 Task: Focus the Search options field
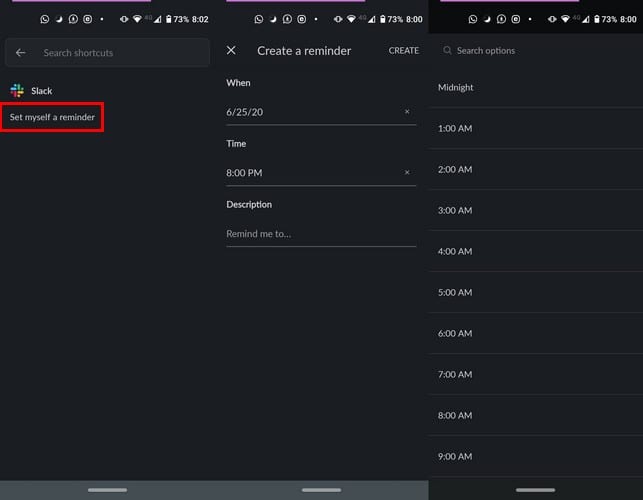tap(540, 51)
